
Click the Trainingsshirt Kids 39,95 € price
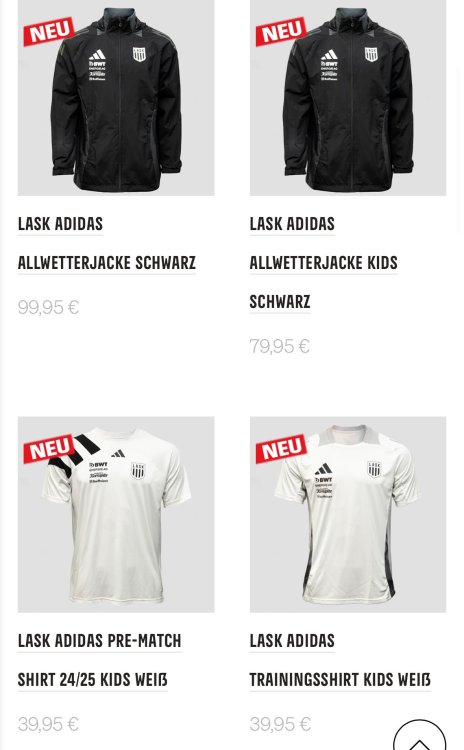pos(280,724)
